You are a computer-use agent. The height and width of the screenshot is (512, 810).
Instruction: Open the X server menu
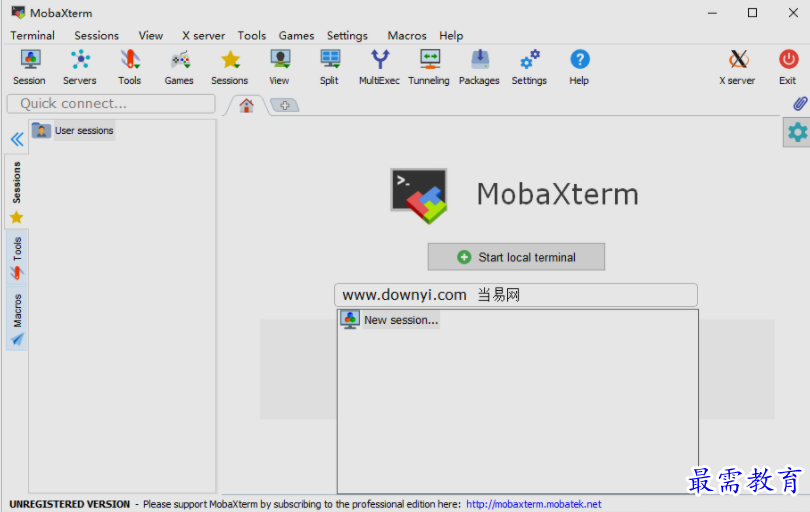click(203, 36)
